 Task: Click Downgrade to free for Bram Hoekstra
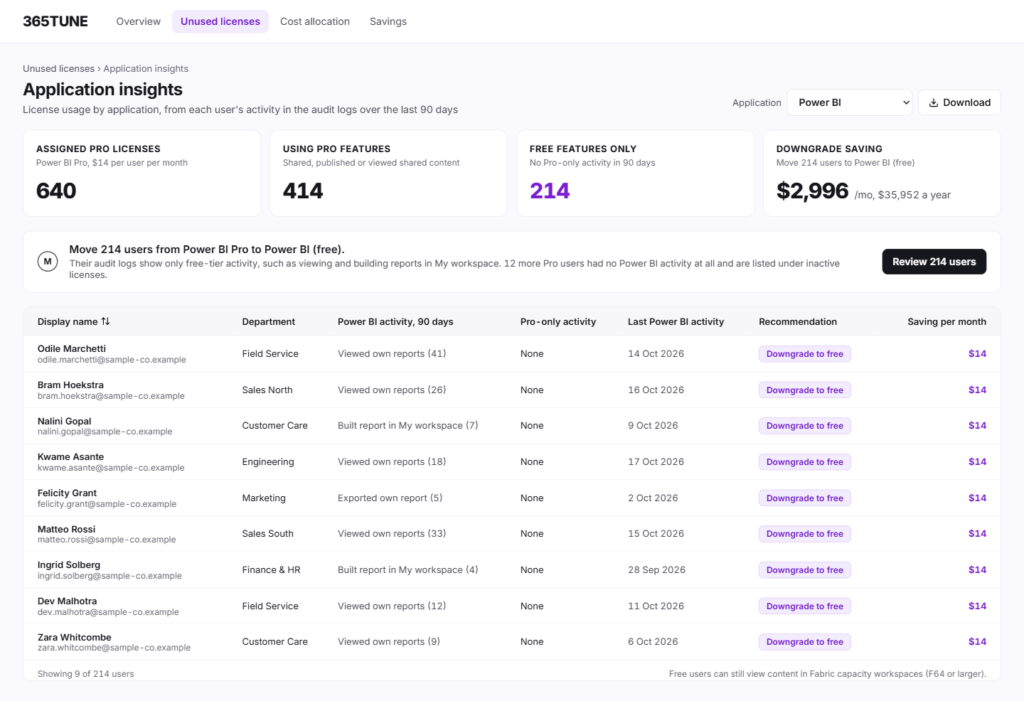(805, 390)
